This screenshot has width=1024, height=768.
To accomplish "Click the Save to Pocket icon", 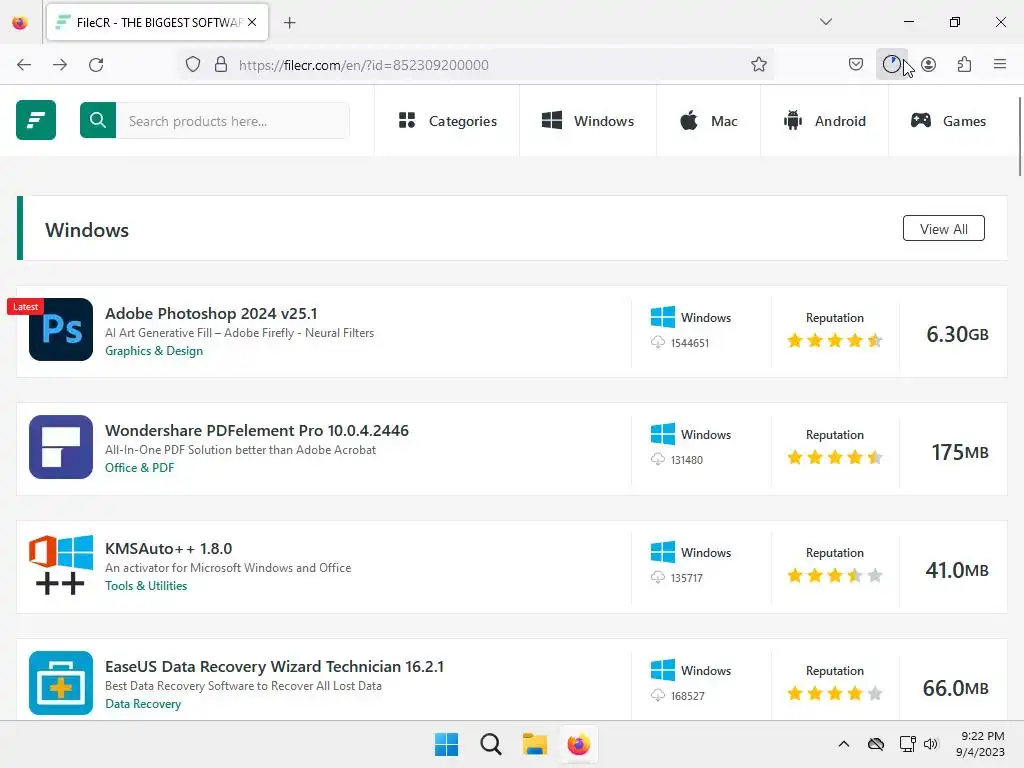I will click(x=856, y=65).
